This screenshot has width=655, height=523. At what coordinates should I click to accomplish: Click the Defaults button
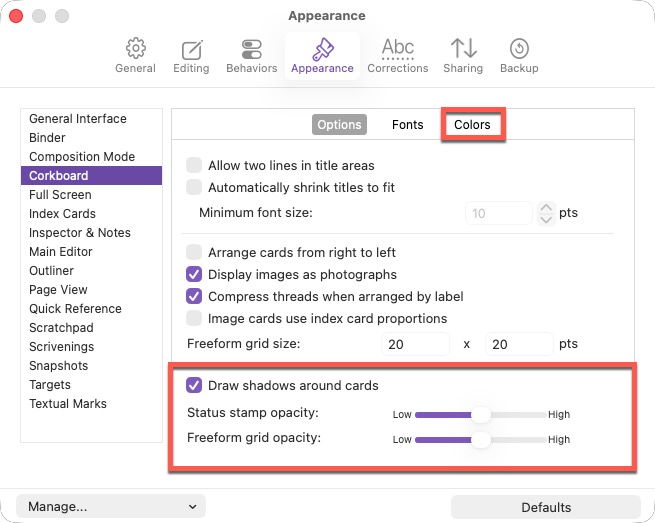546,507
